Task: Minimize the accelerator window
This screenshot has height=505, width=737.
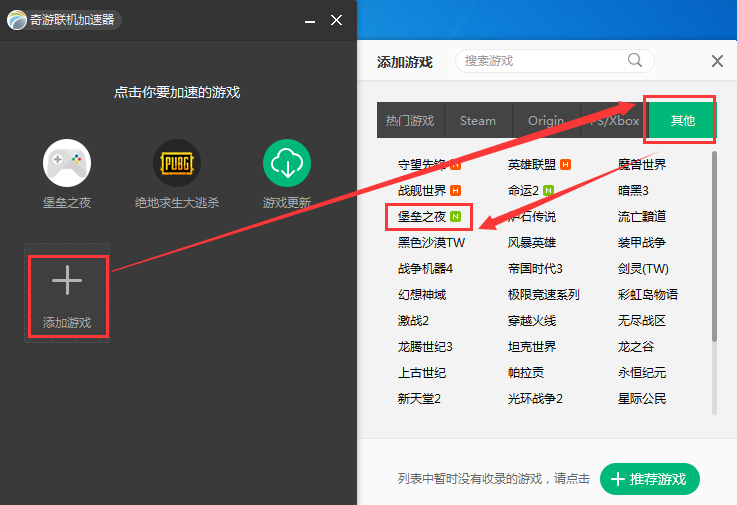Action: point(310,20)
